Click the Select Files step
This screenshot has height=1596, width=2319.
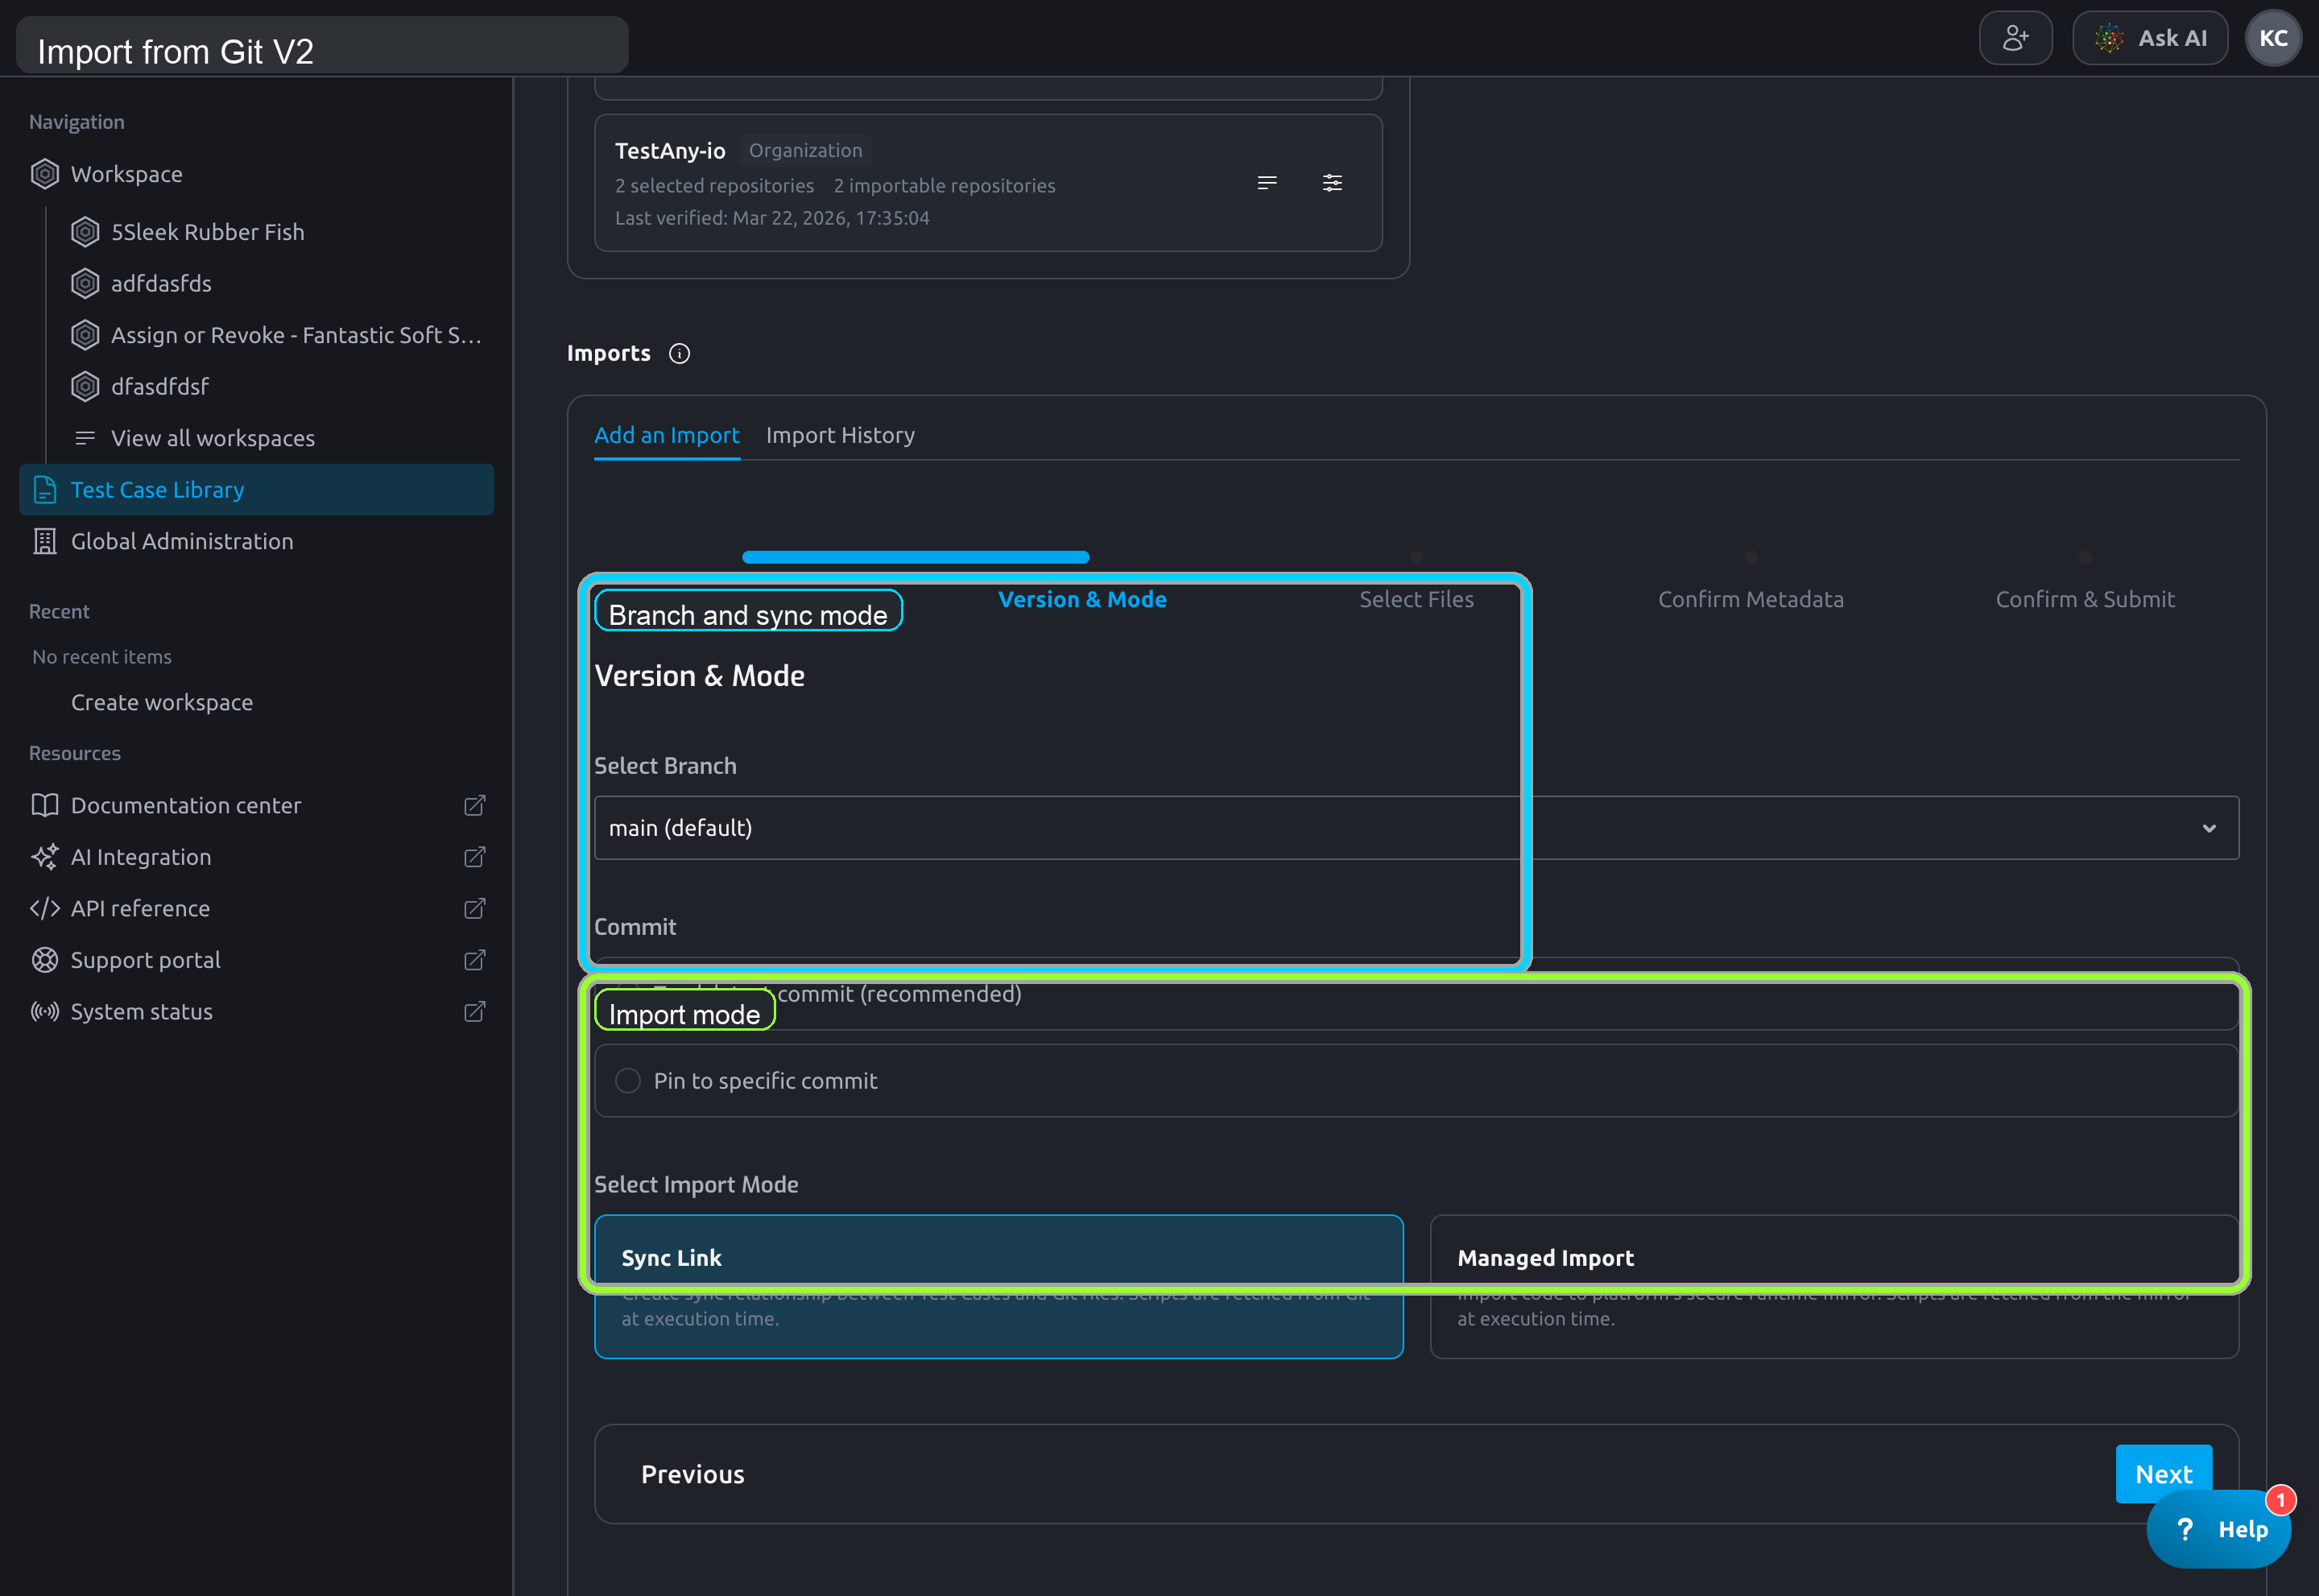pos(1416,599)
